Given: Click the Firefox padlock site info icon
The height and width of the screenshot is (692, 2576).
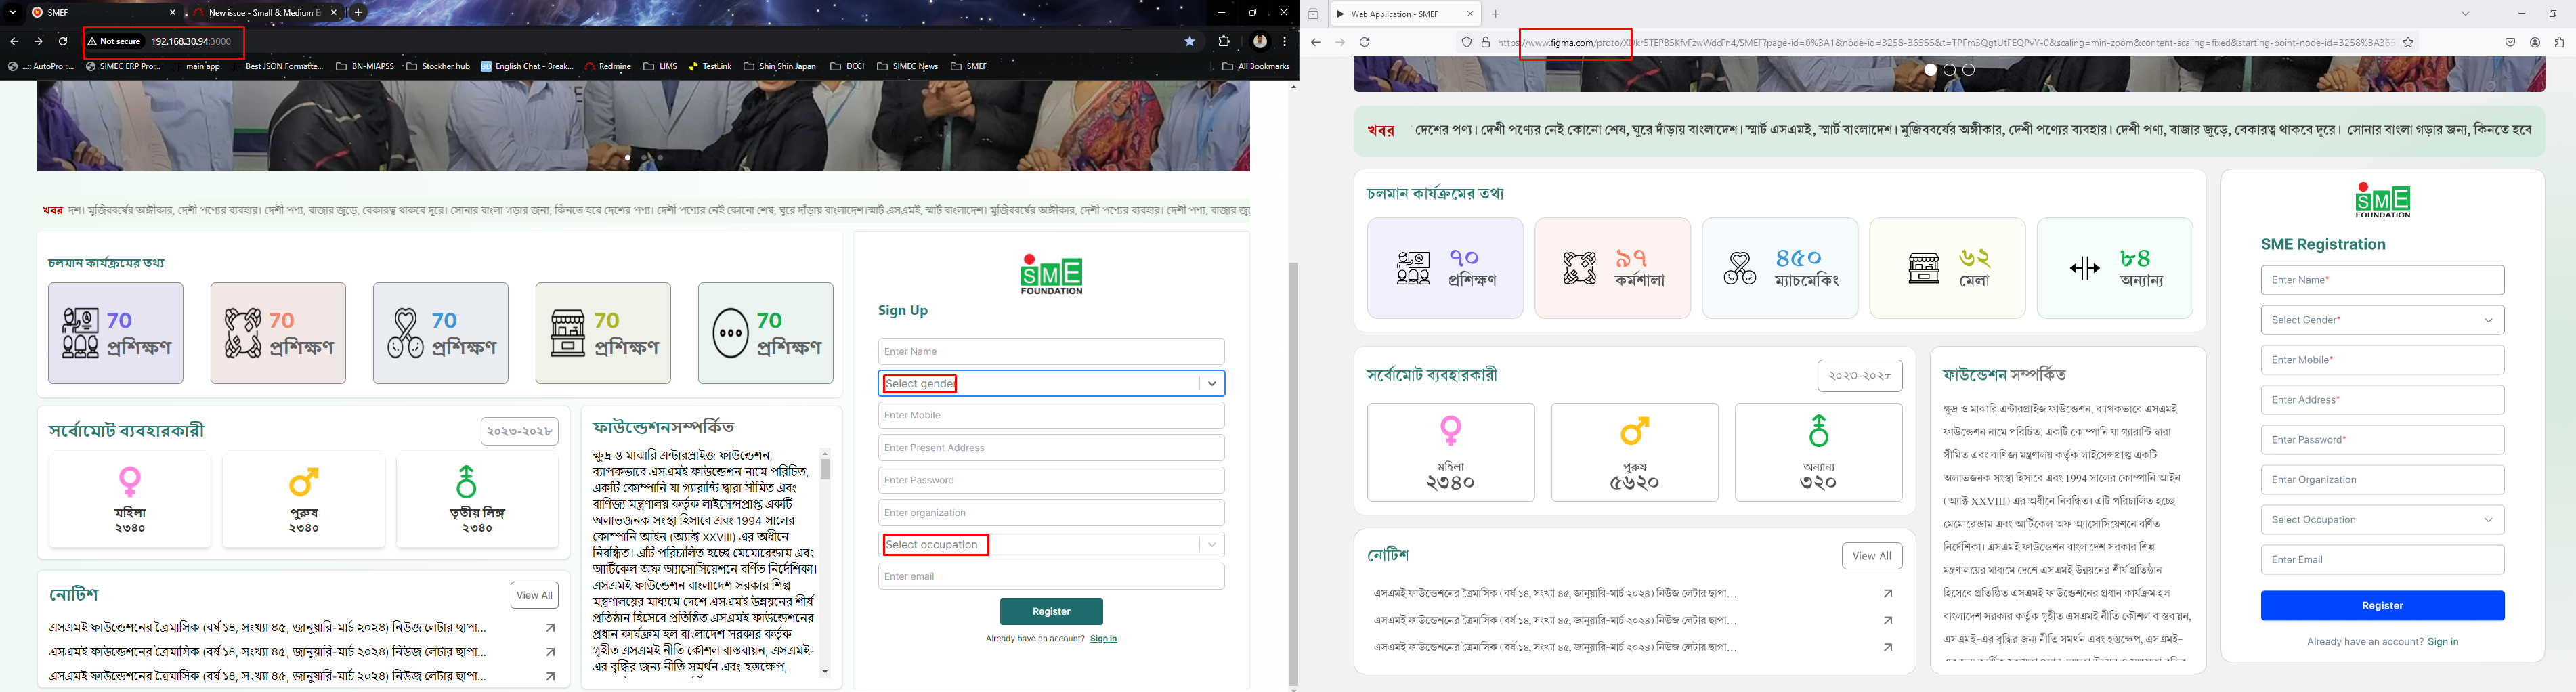Looking at the screenshot, I should click(1486, 42).
